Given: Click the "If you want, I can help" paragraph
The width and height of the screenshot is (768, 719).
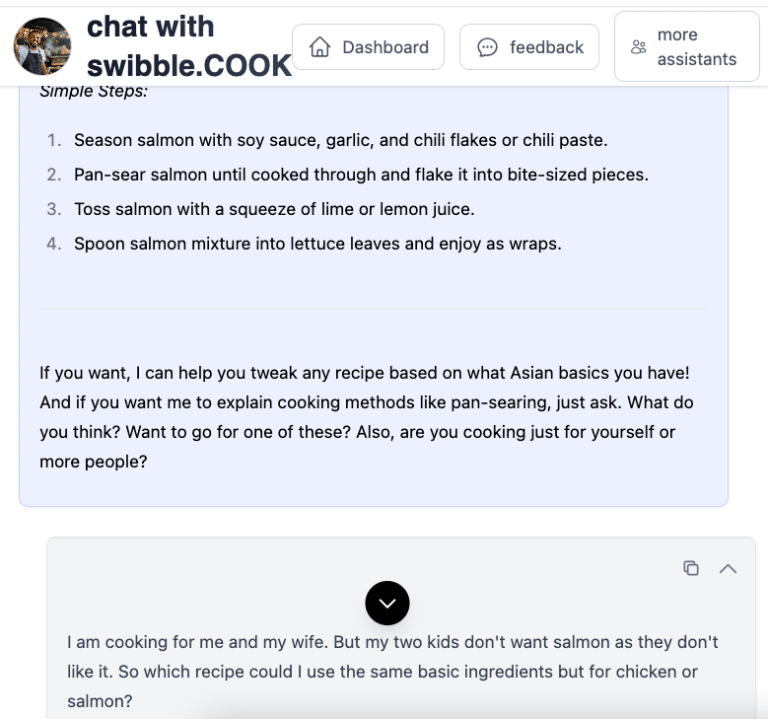Looking at the screenshot, I should 364,373.
